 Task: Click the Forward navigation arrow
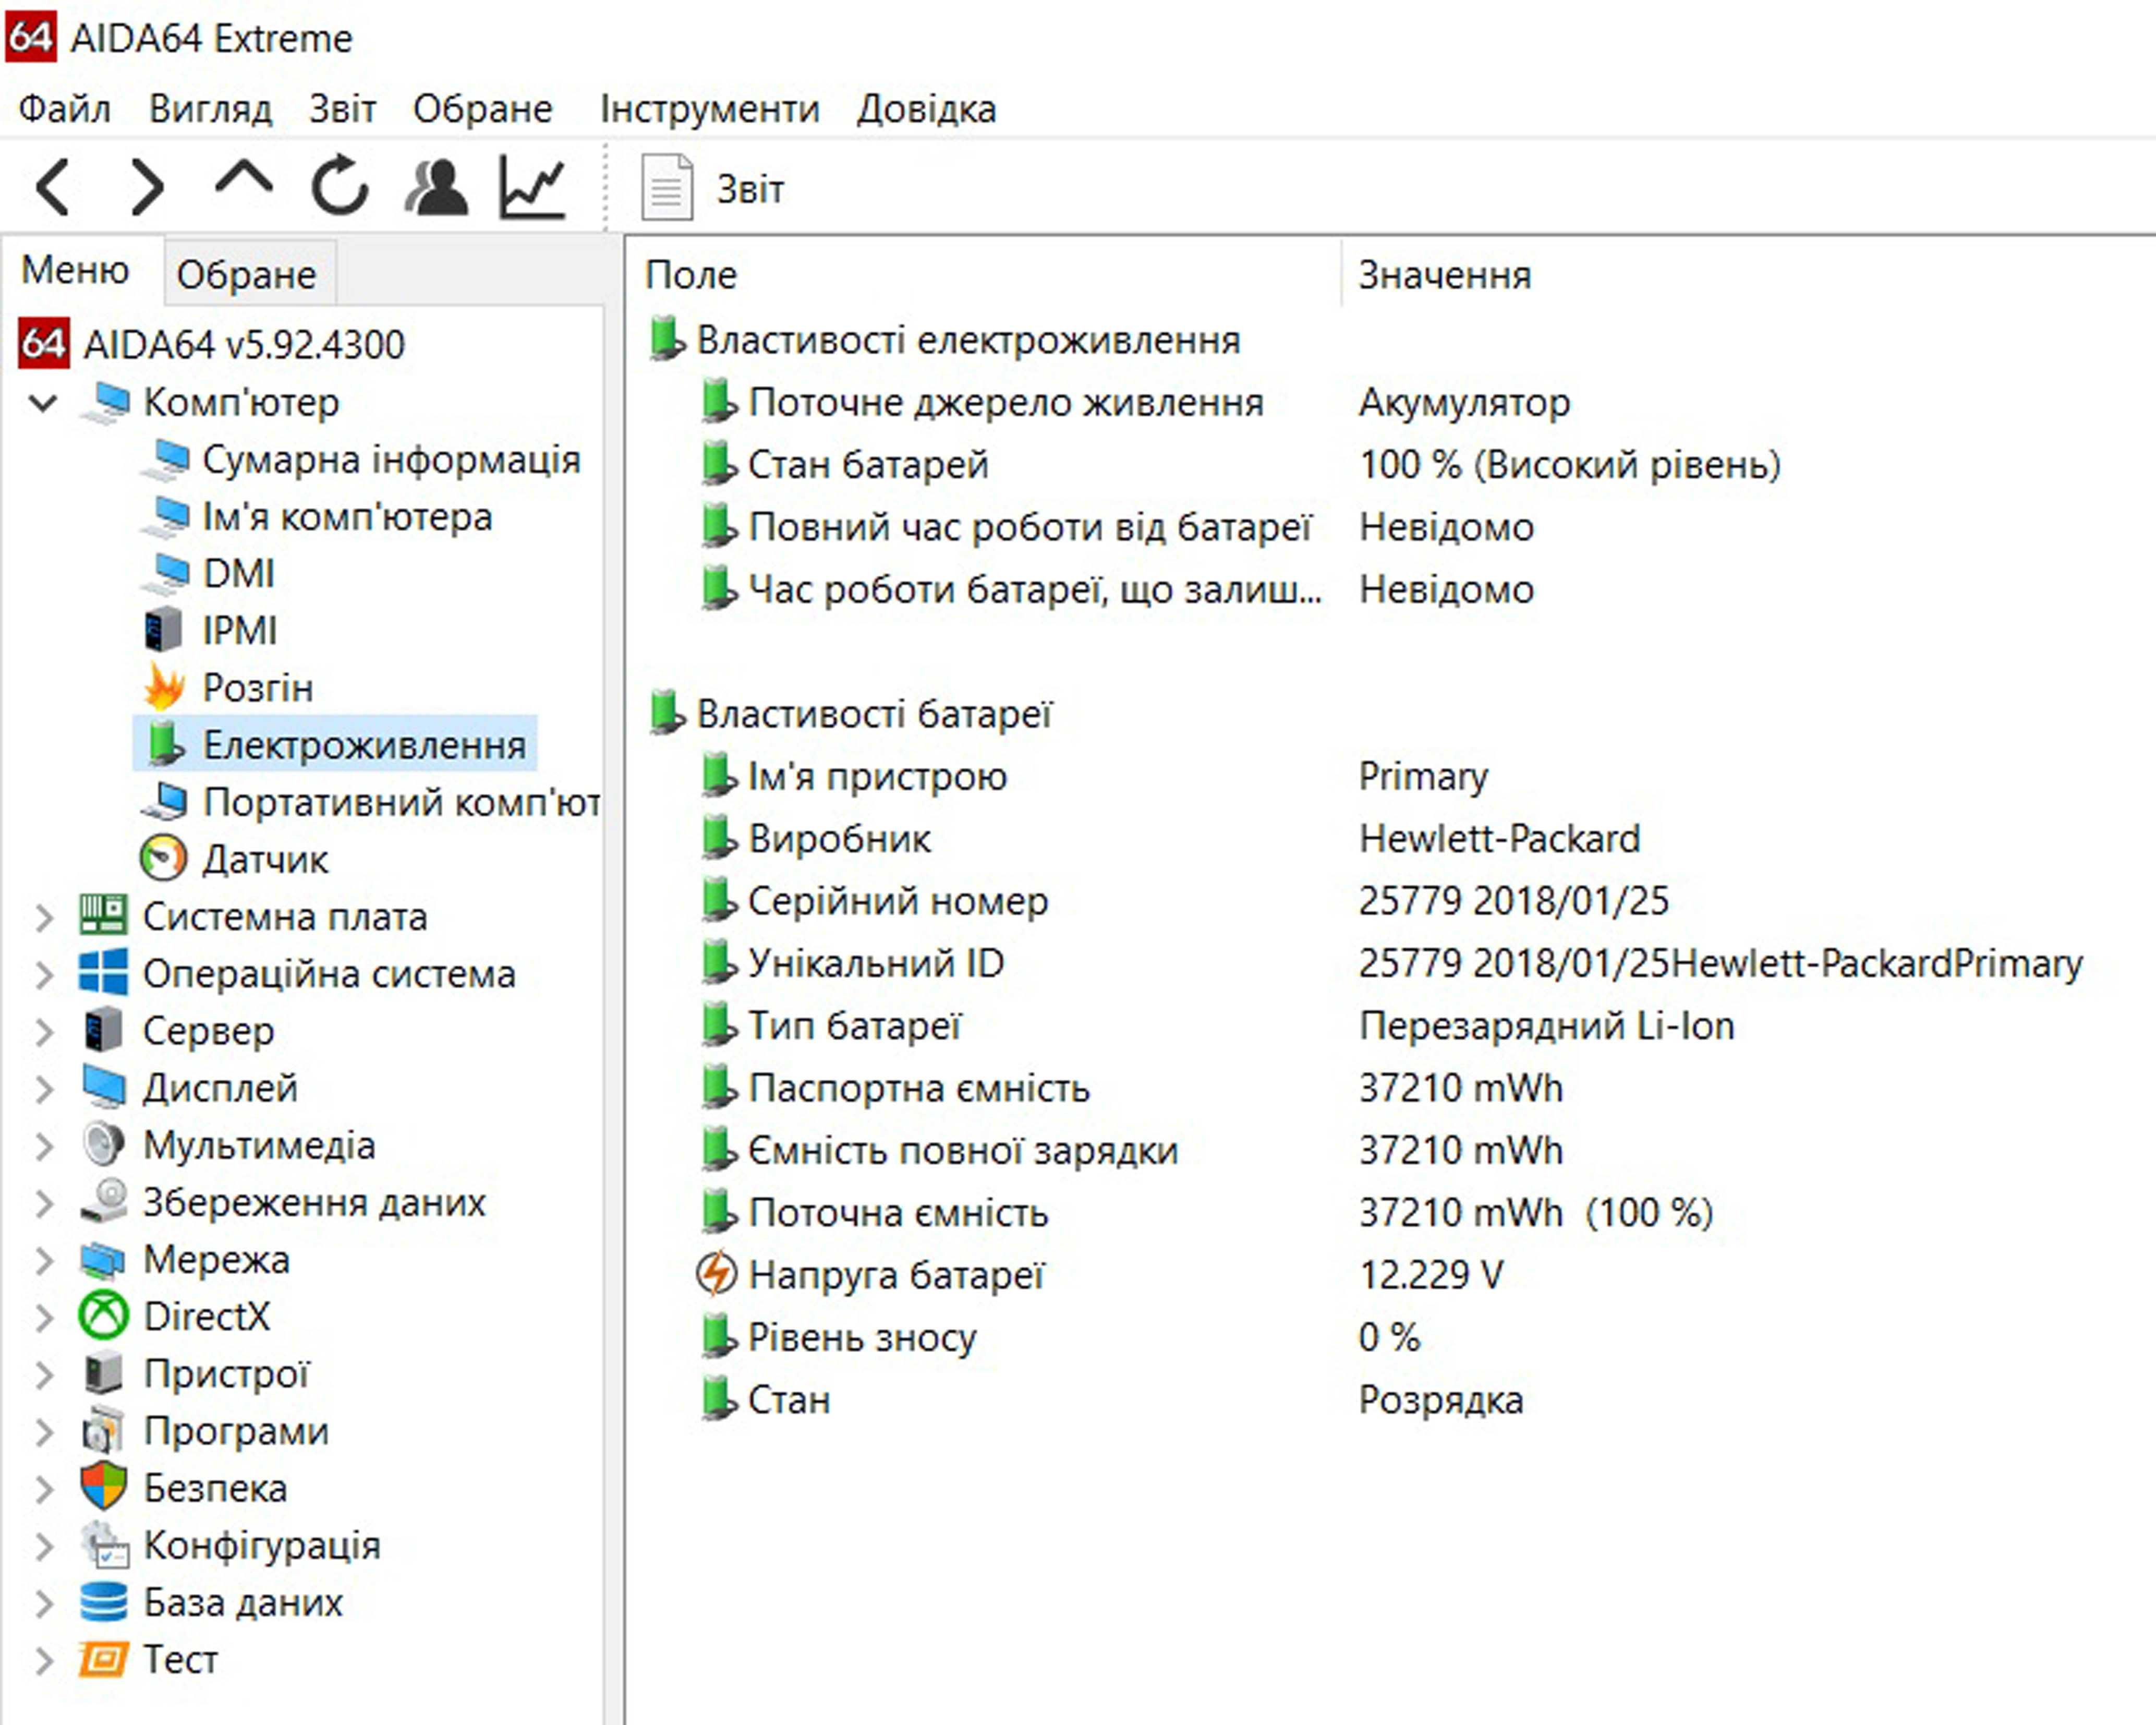(x=147, y=187)
